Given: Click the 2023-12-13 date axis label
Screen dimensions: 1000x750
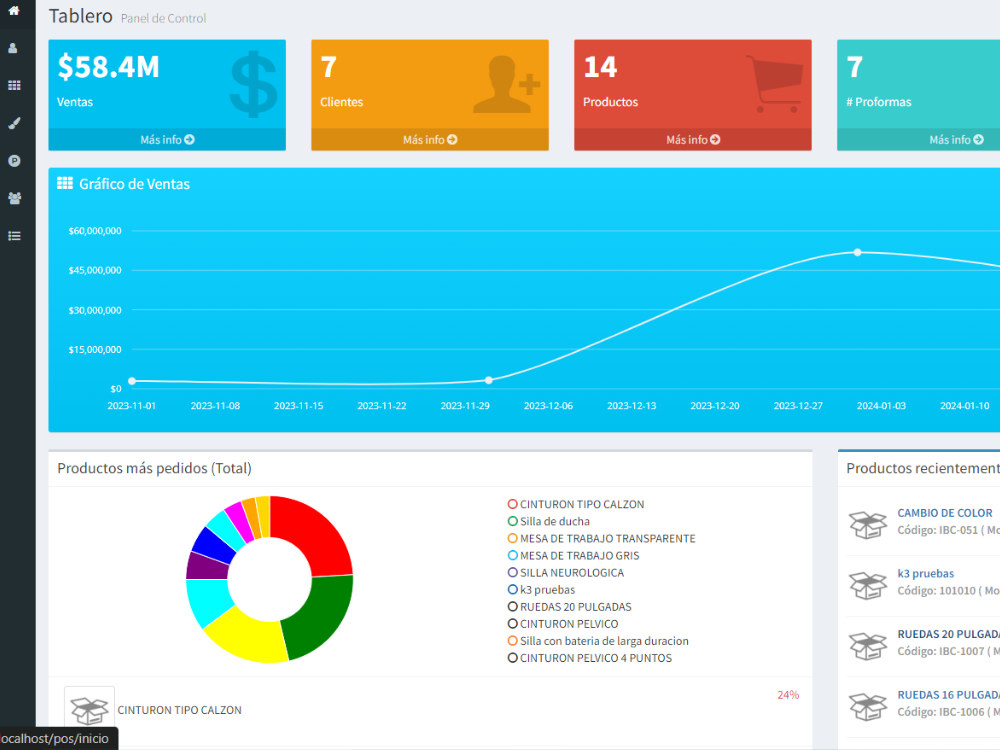Looking at the screenshot, I should (x=631, y=406).
